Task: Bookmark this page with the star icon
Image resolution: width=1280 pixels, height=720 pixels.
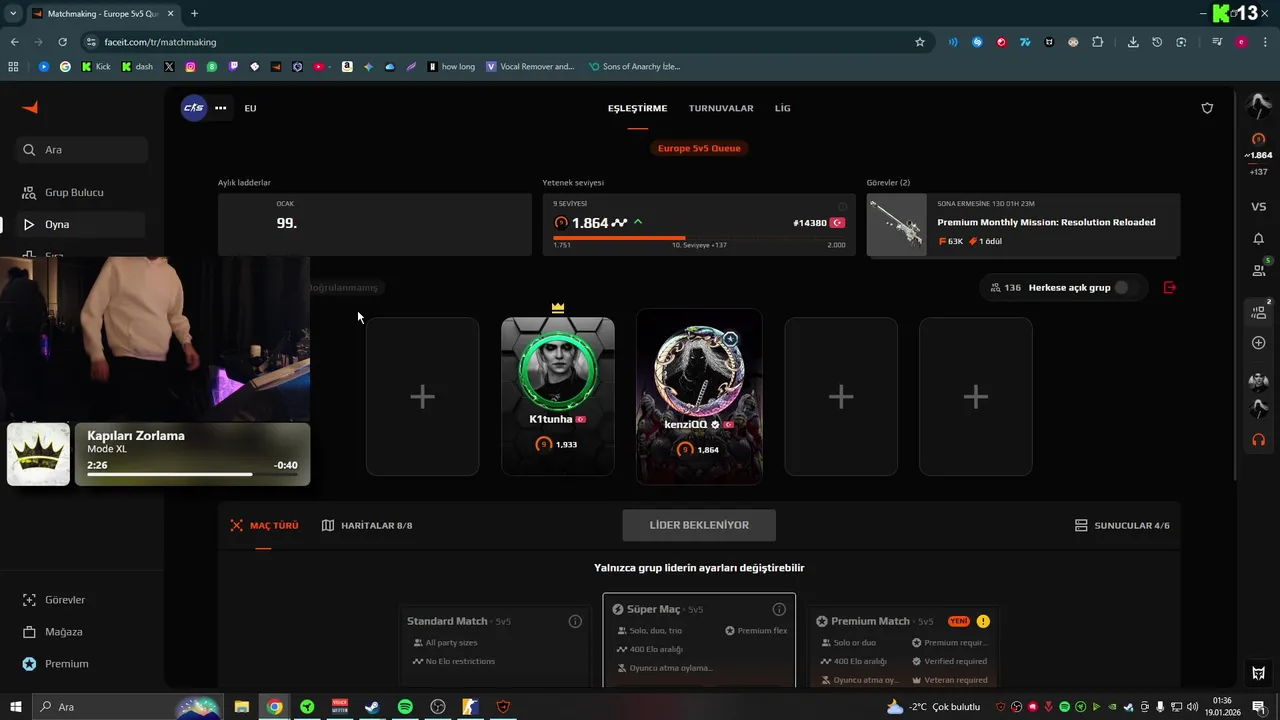Action: click(x=920, y=42)
